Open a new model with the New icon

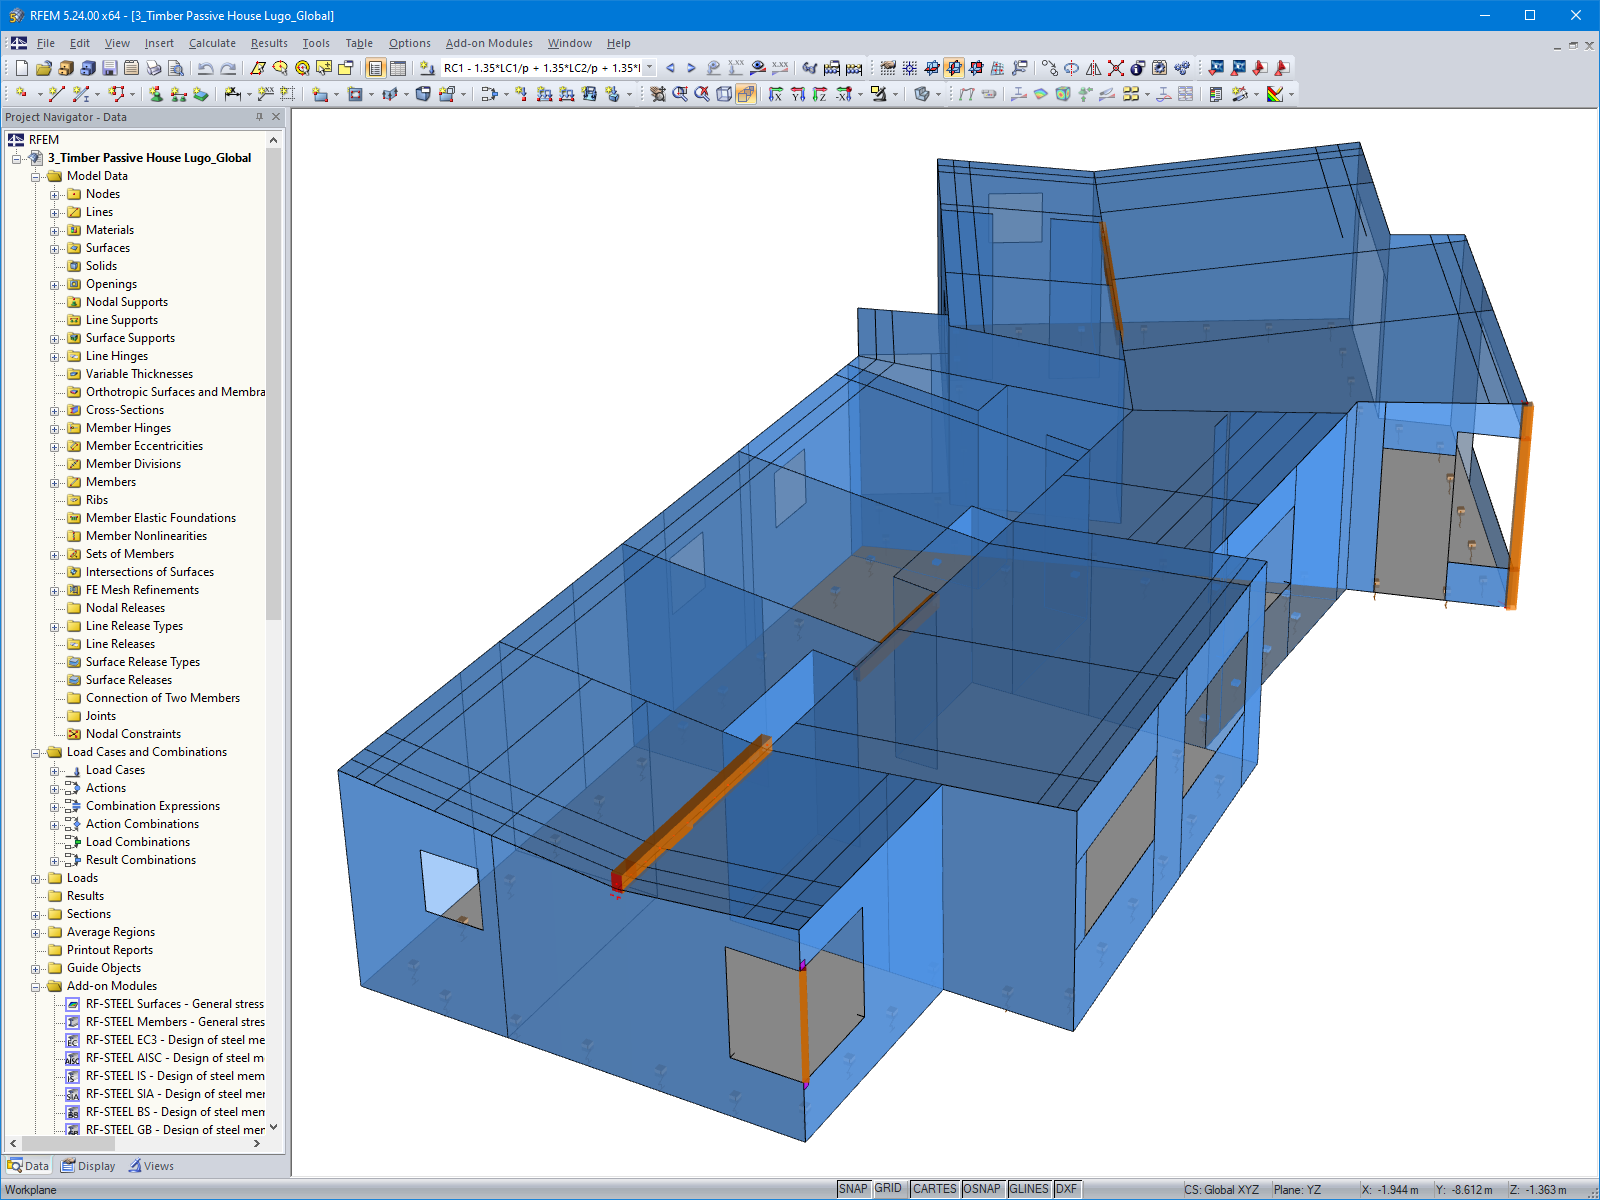22,68
